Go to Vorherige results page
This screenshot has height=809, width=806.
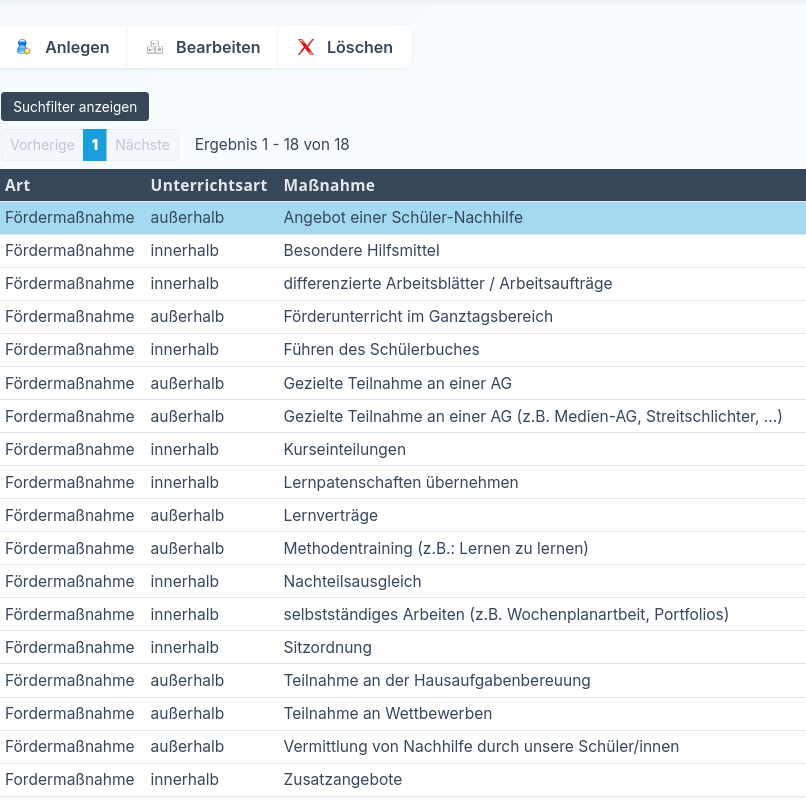(x=42, y=145)
